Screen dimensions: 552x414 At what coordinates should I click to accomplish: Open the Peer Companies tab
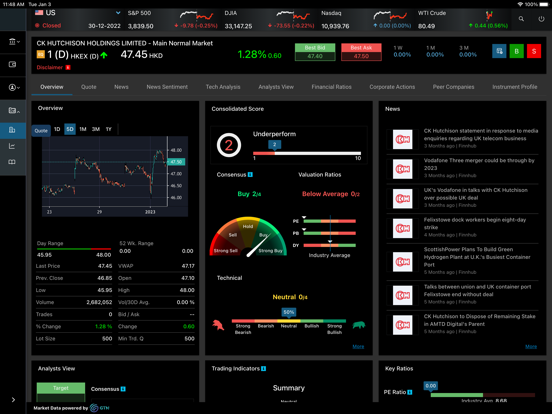(x=453, y=87)
